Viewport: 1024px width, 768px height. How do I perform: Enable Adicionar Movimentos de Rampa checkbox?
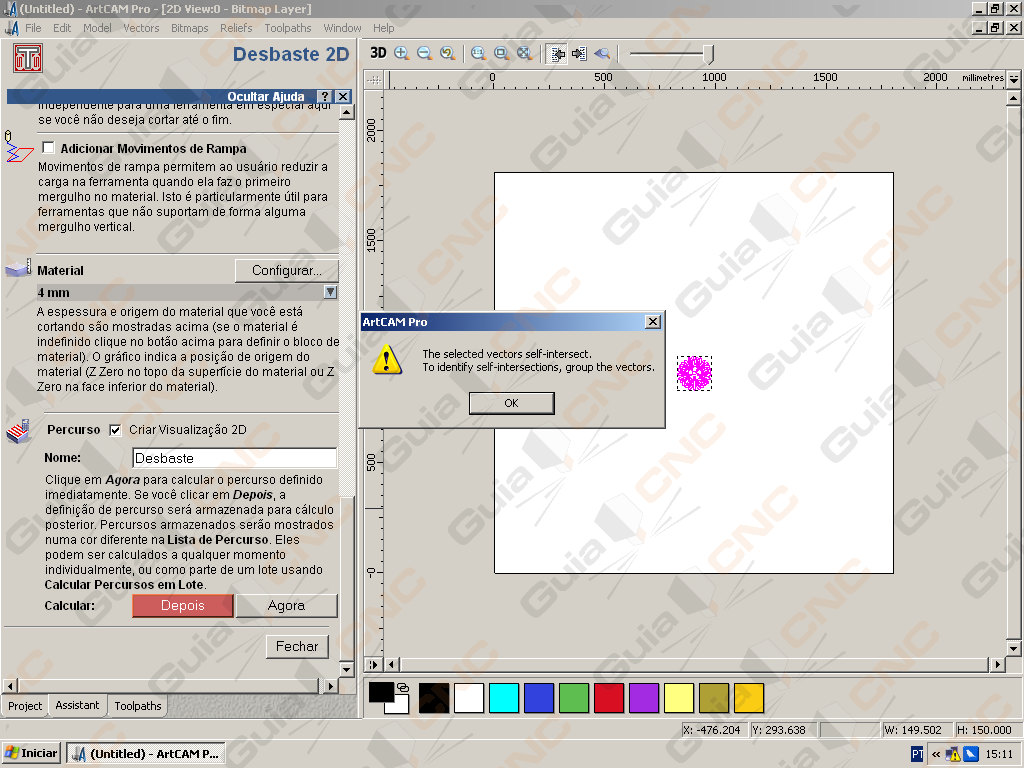[48, 148]
